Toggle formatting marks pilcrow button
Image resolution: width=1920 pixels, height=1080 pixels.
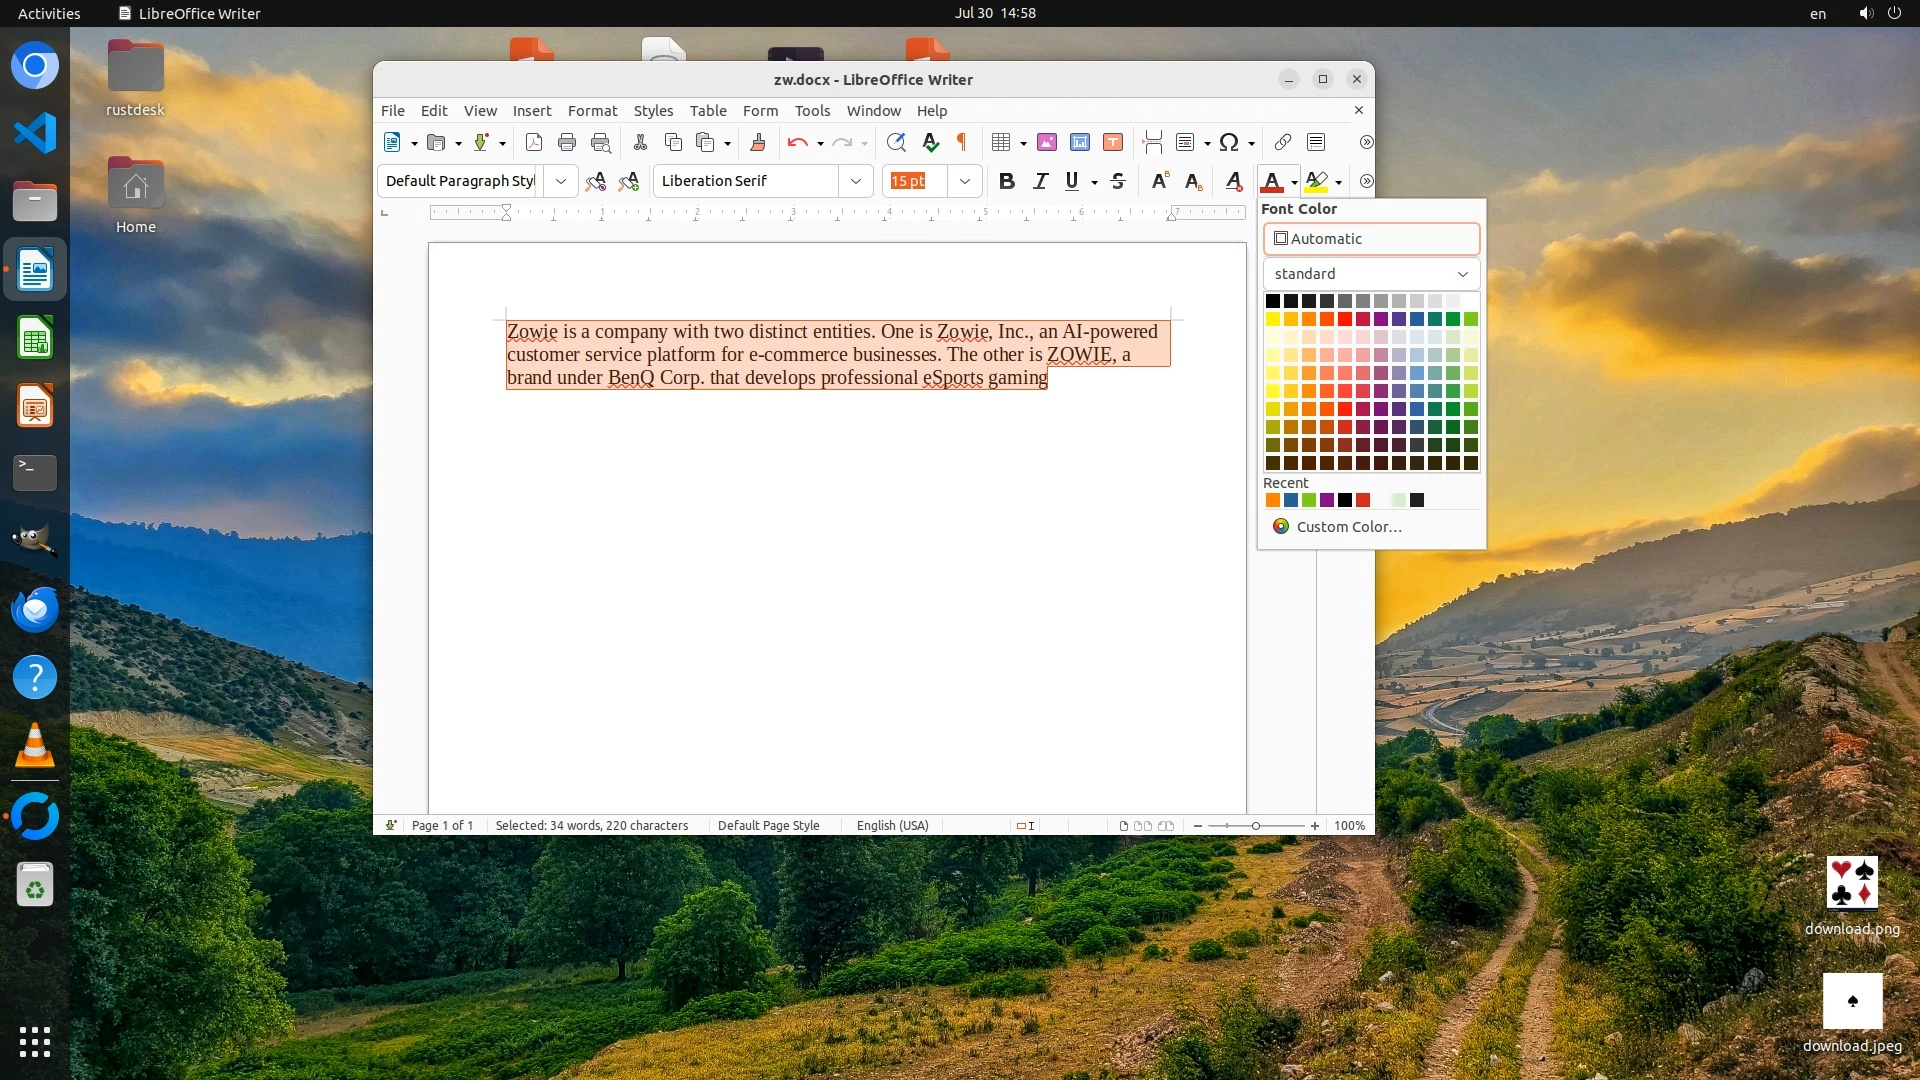coord(962,142)
